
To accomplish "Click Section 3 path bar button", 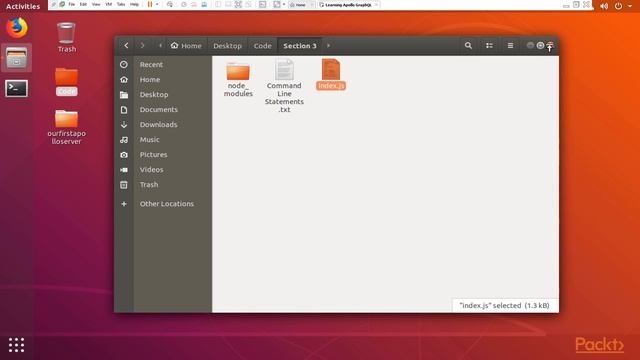I will click(300, 46).
